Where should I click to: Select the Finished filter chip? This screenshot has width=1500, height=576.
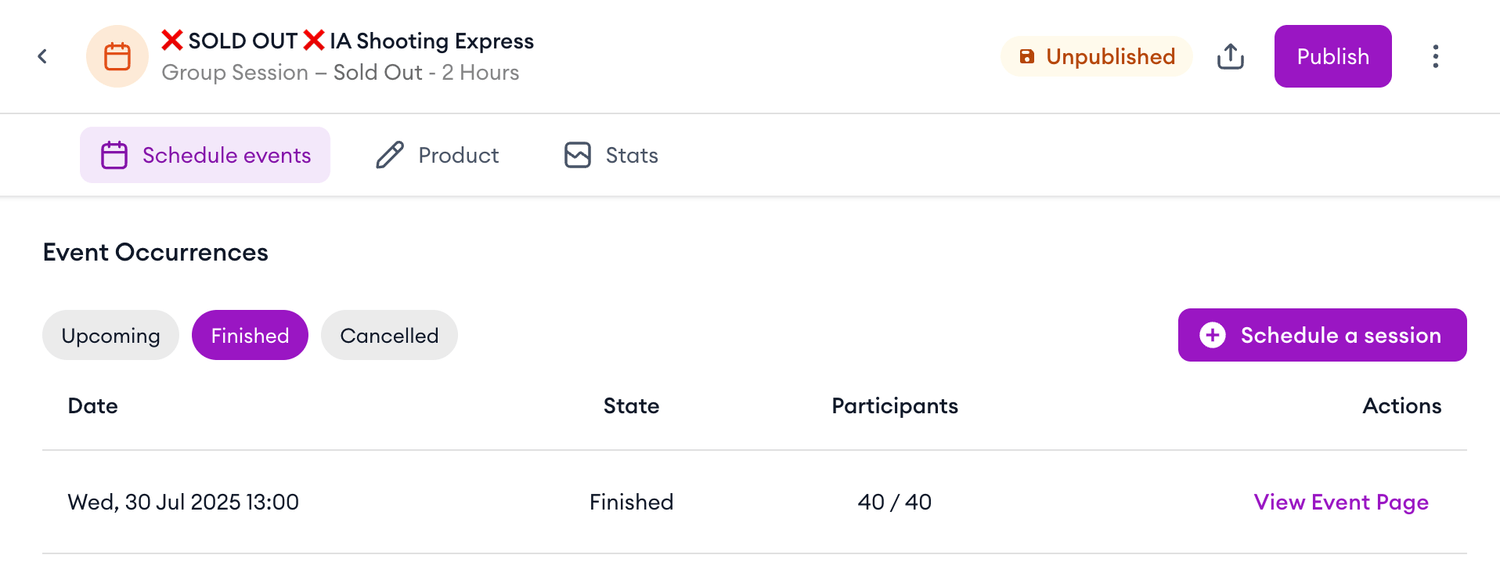pyautogui.click(x=250, y=335)
